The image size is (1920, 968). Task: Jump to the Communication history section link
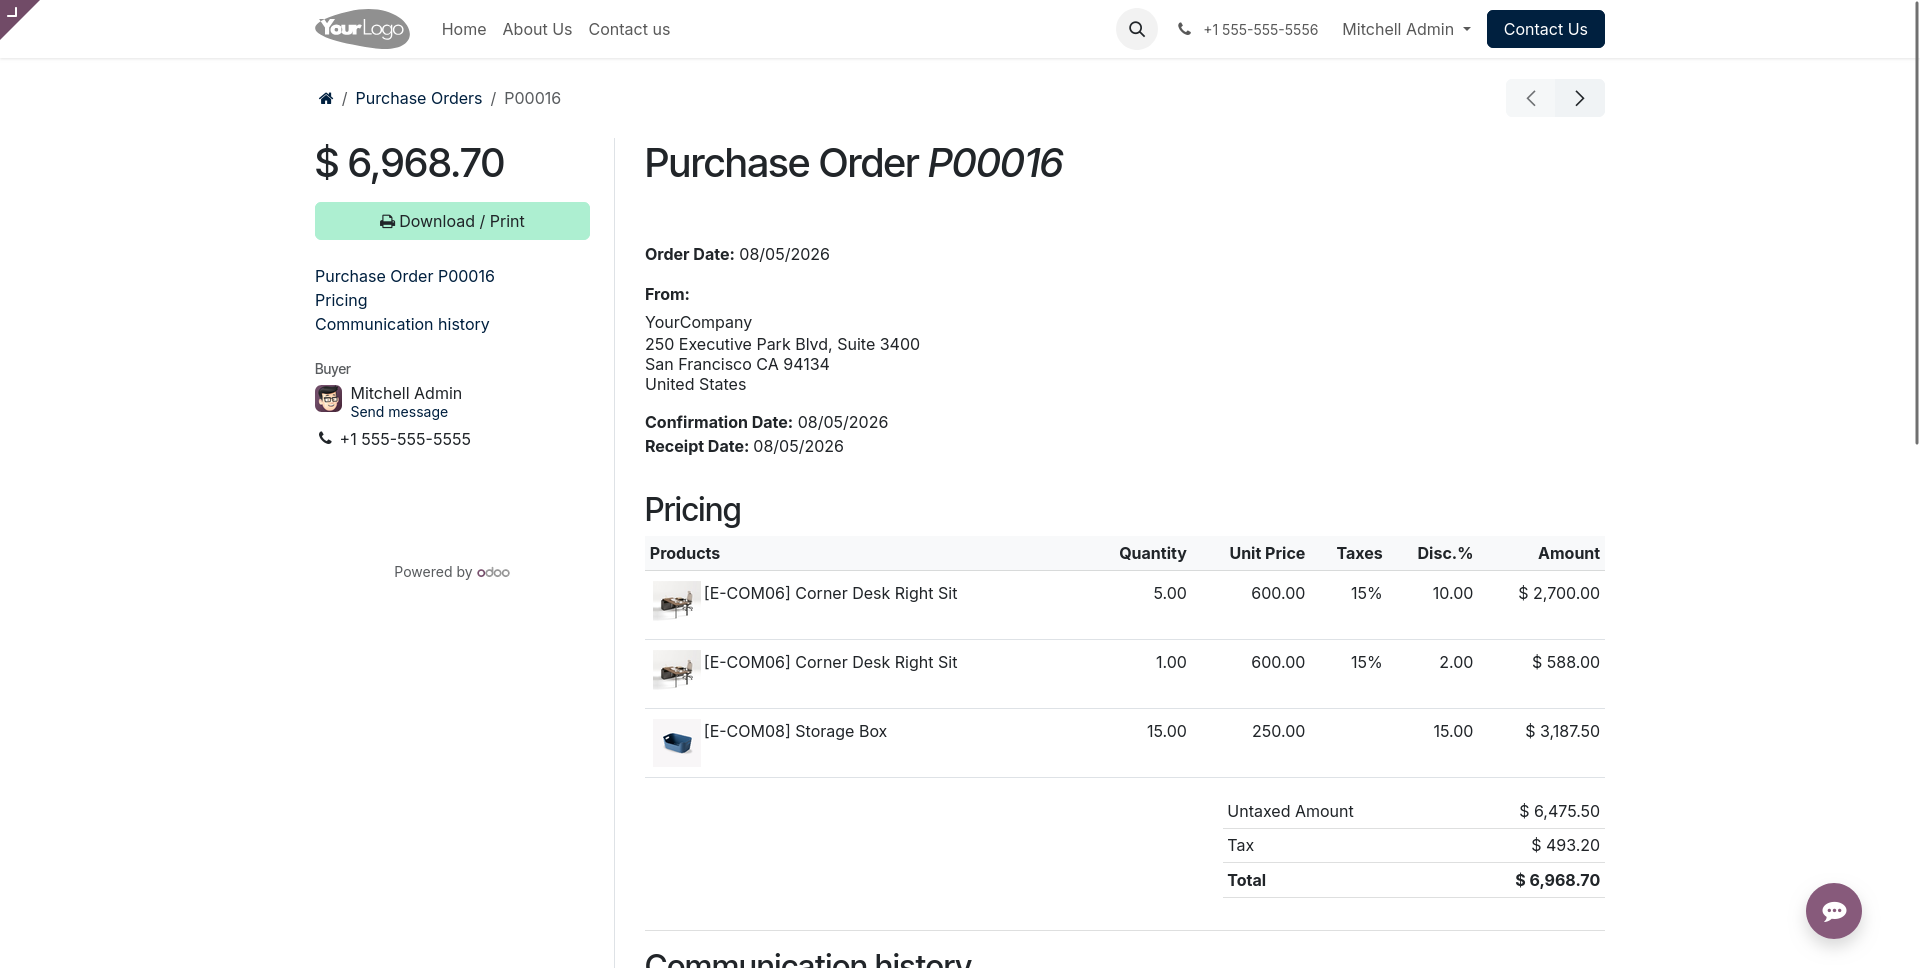(402, 324)
